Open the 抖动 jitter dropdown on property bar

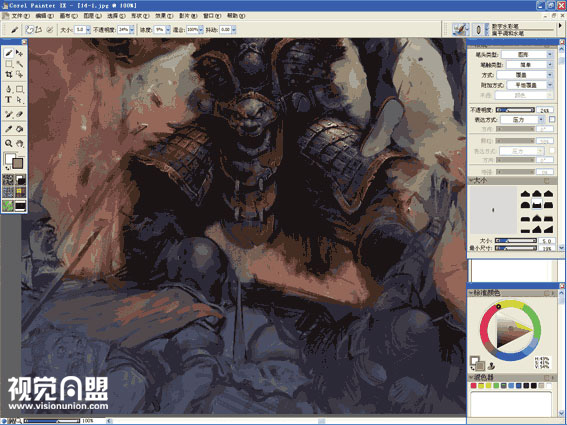(x=234, y=30)
